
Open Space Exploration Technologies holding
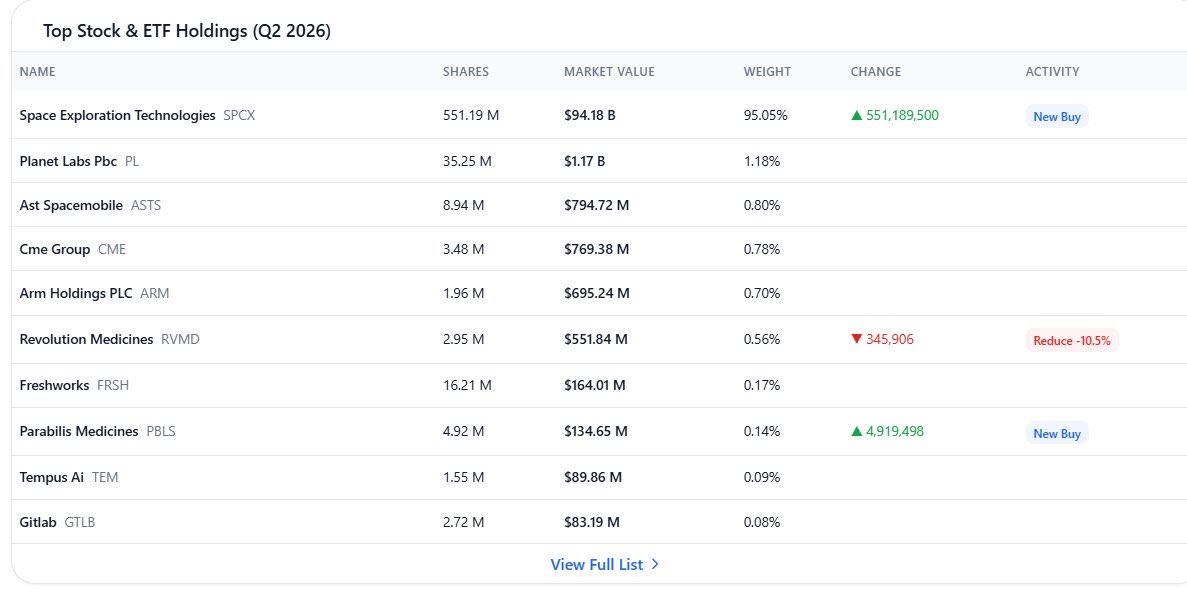click(x=117, y=115)
